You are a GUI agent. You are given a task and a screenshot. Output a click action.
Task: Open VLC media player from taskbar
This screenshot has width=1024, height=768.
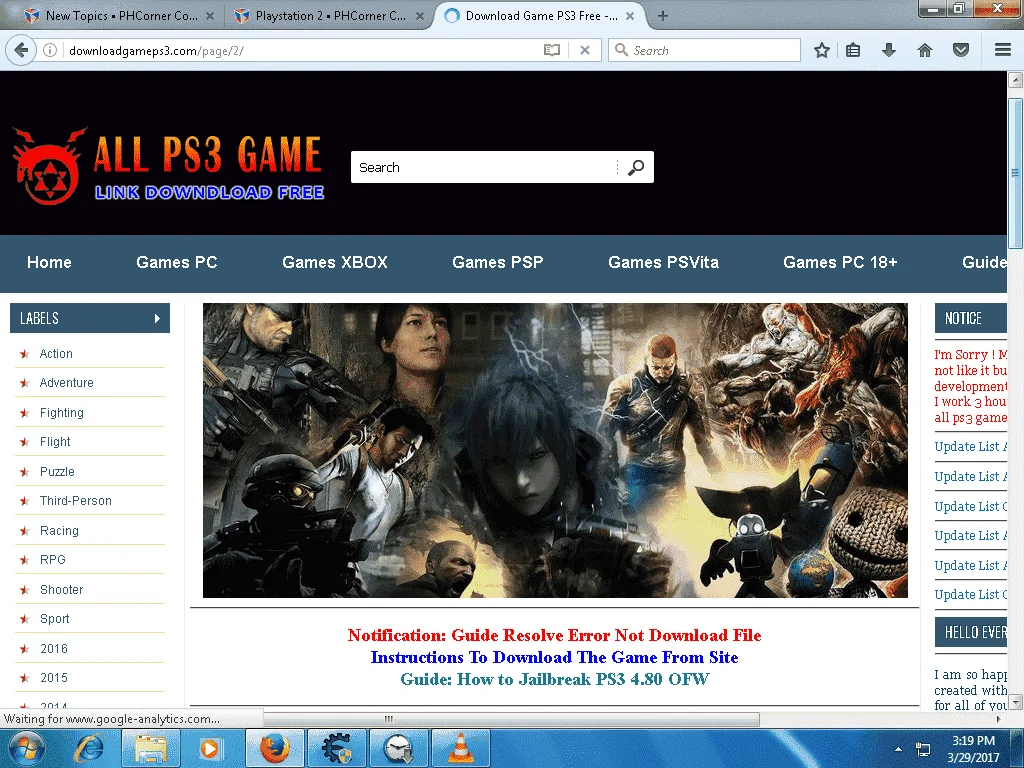click(x=460, y=748)
